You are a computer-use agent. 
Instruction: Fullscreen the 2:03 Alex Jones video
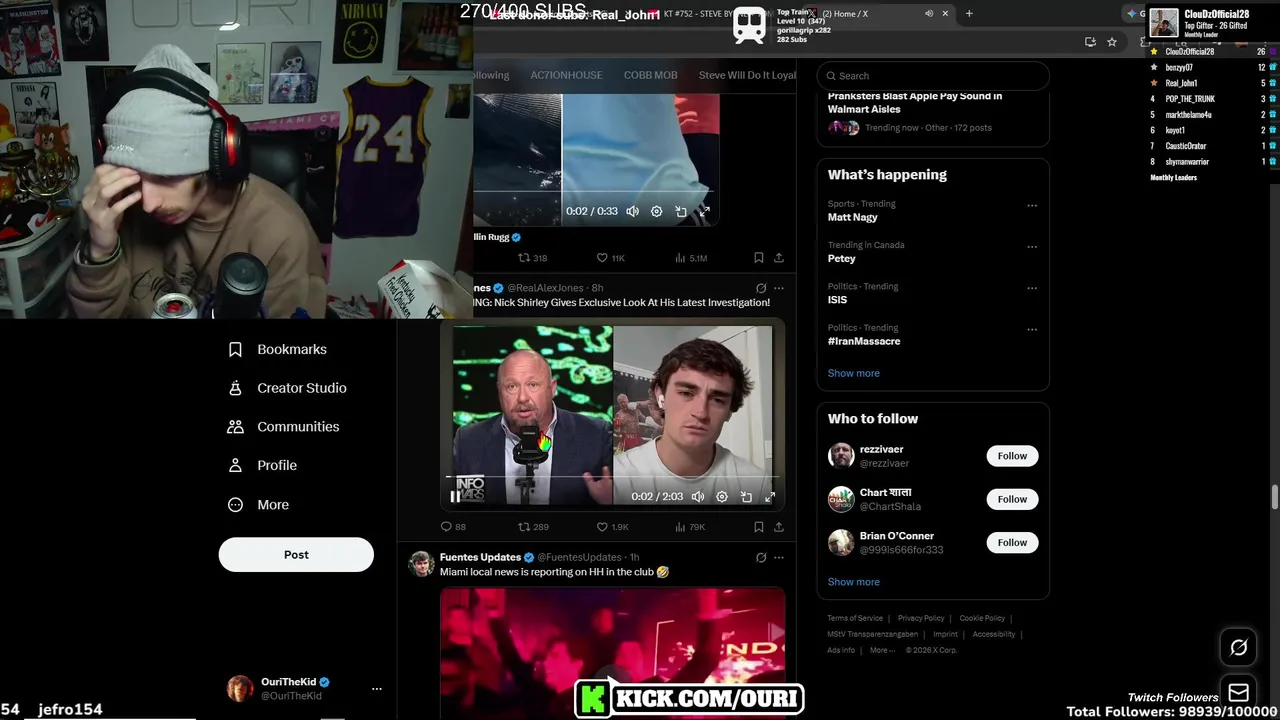pyautogui.click(x=770, y=497)
